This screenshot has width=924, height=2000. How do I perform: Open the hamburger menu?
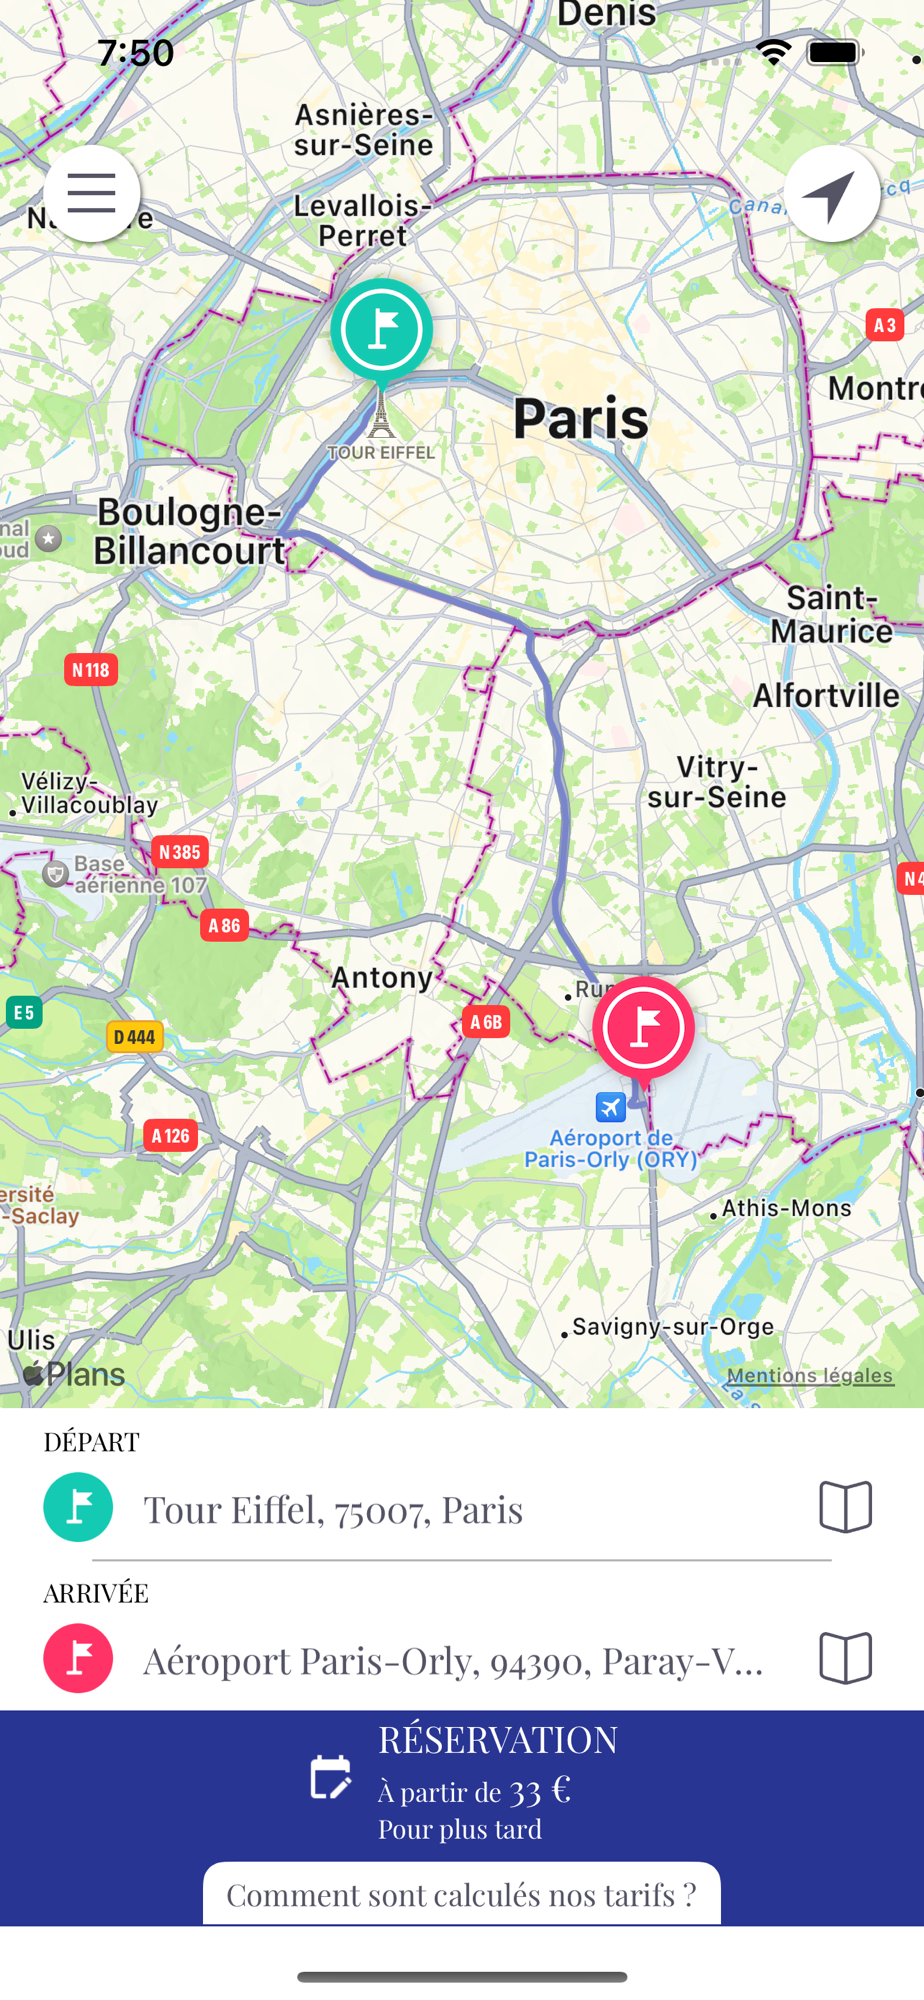pos(91,193)
